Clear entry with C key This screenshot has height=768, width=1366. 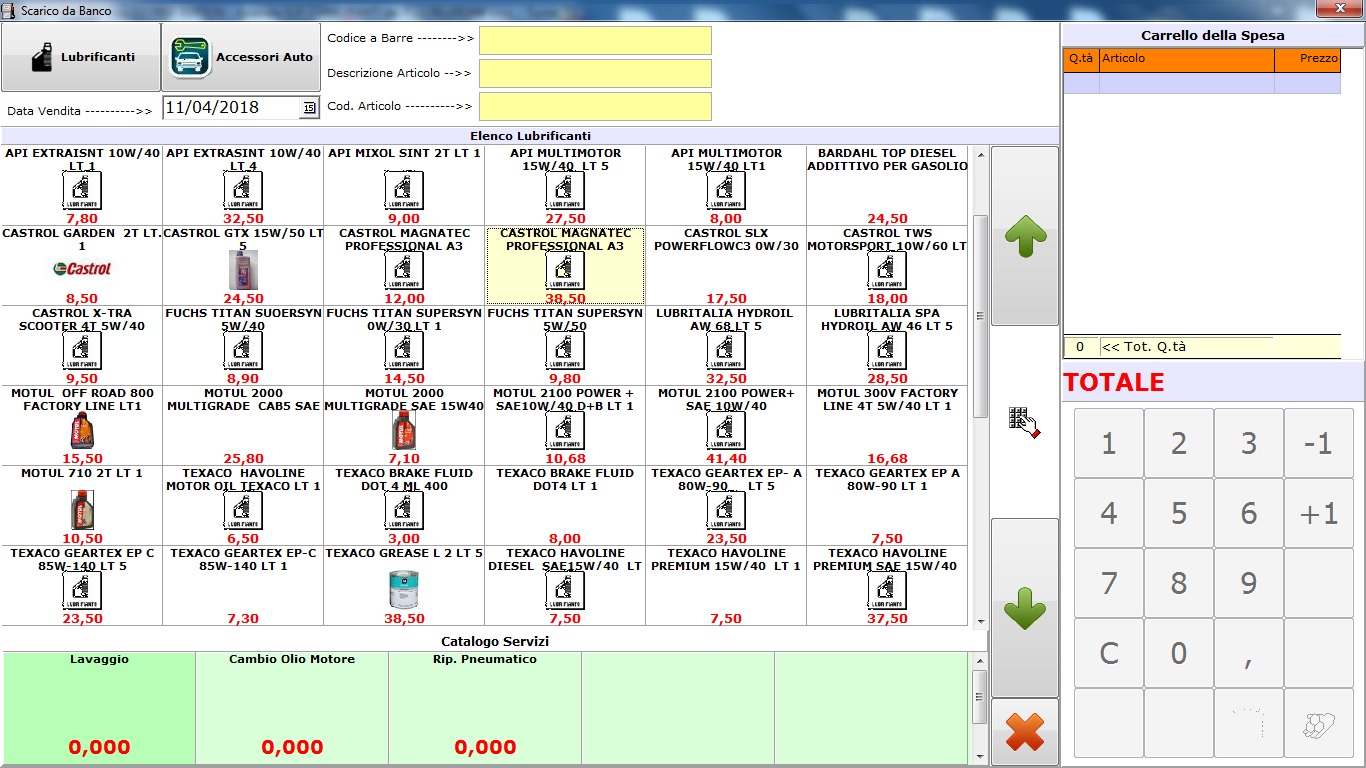tap(1108, 653)
